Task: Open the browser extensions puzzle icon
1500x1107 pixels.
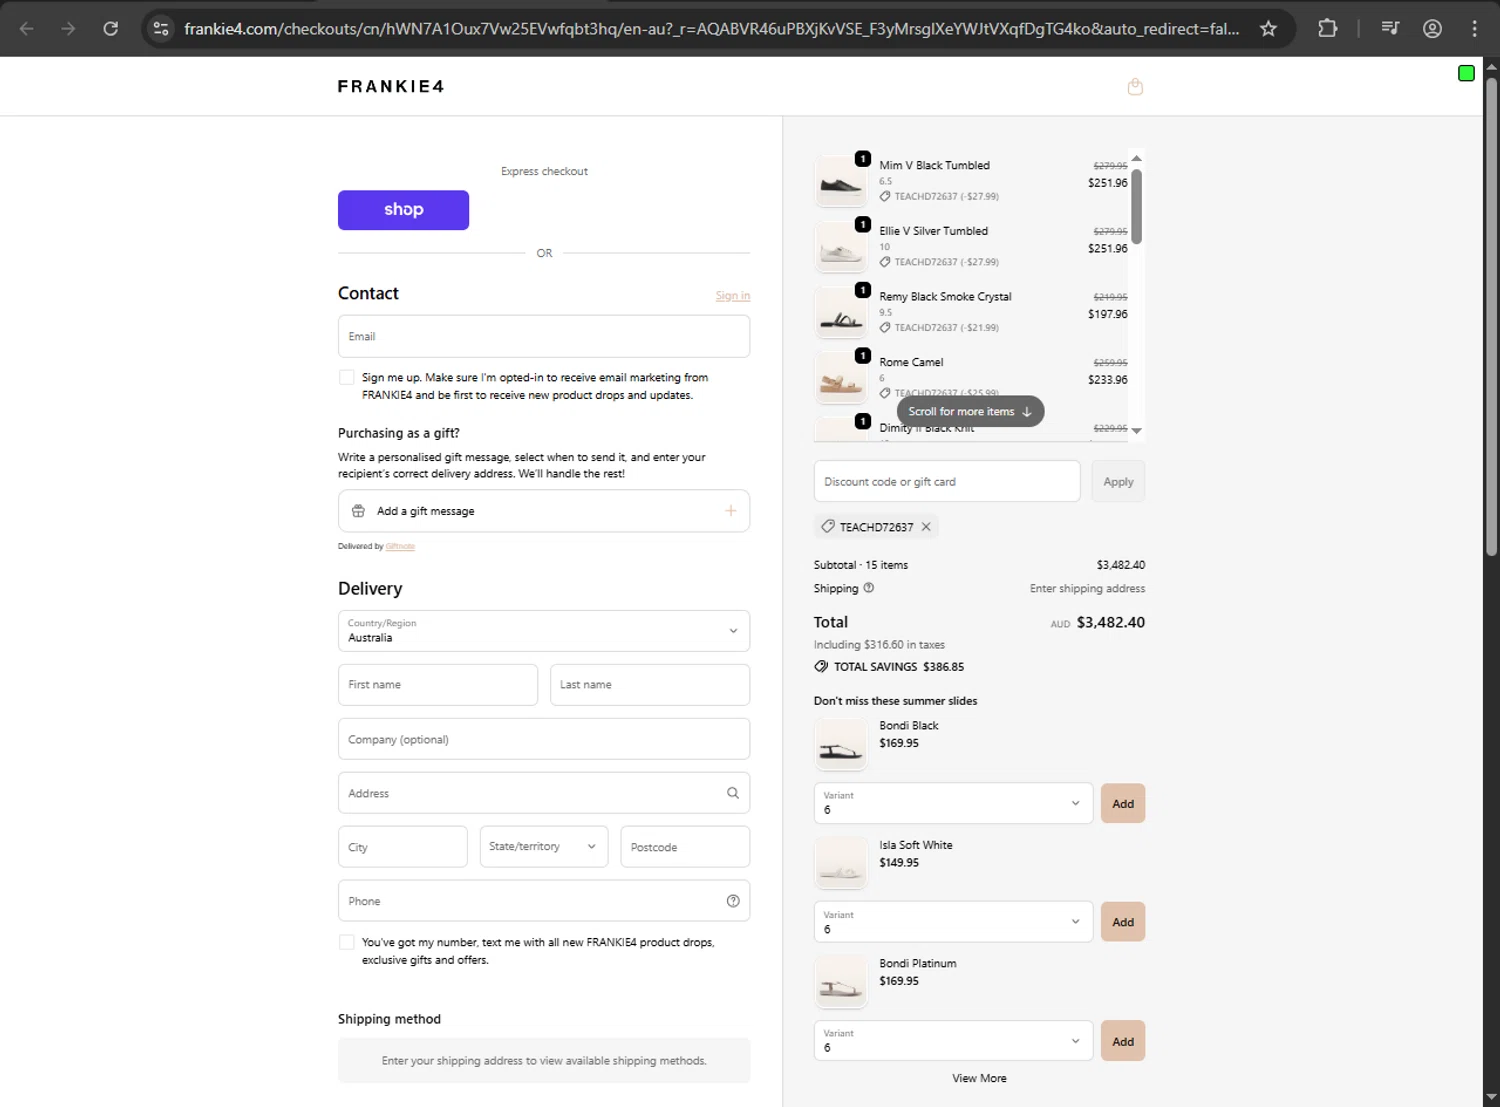Action: click(1328, 29)
